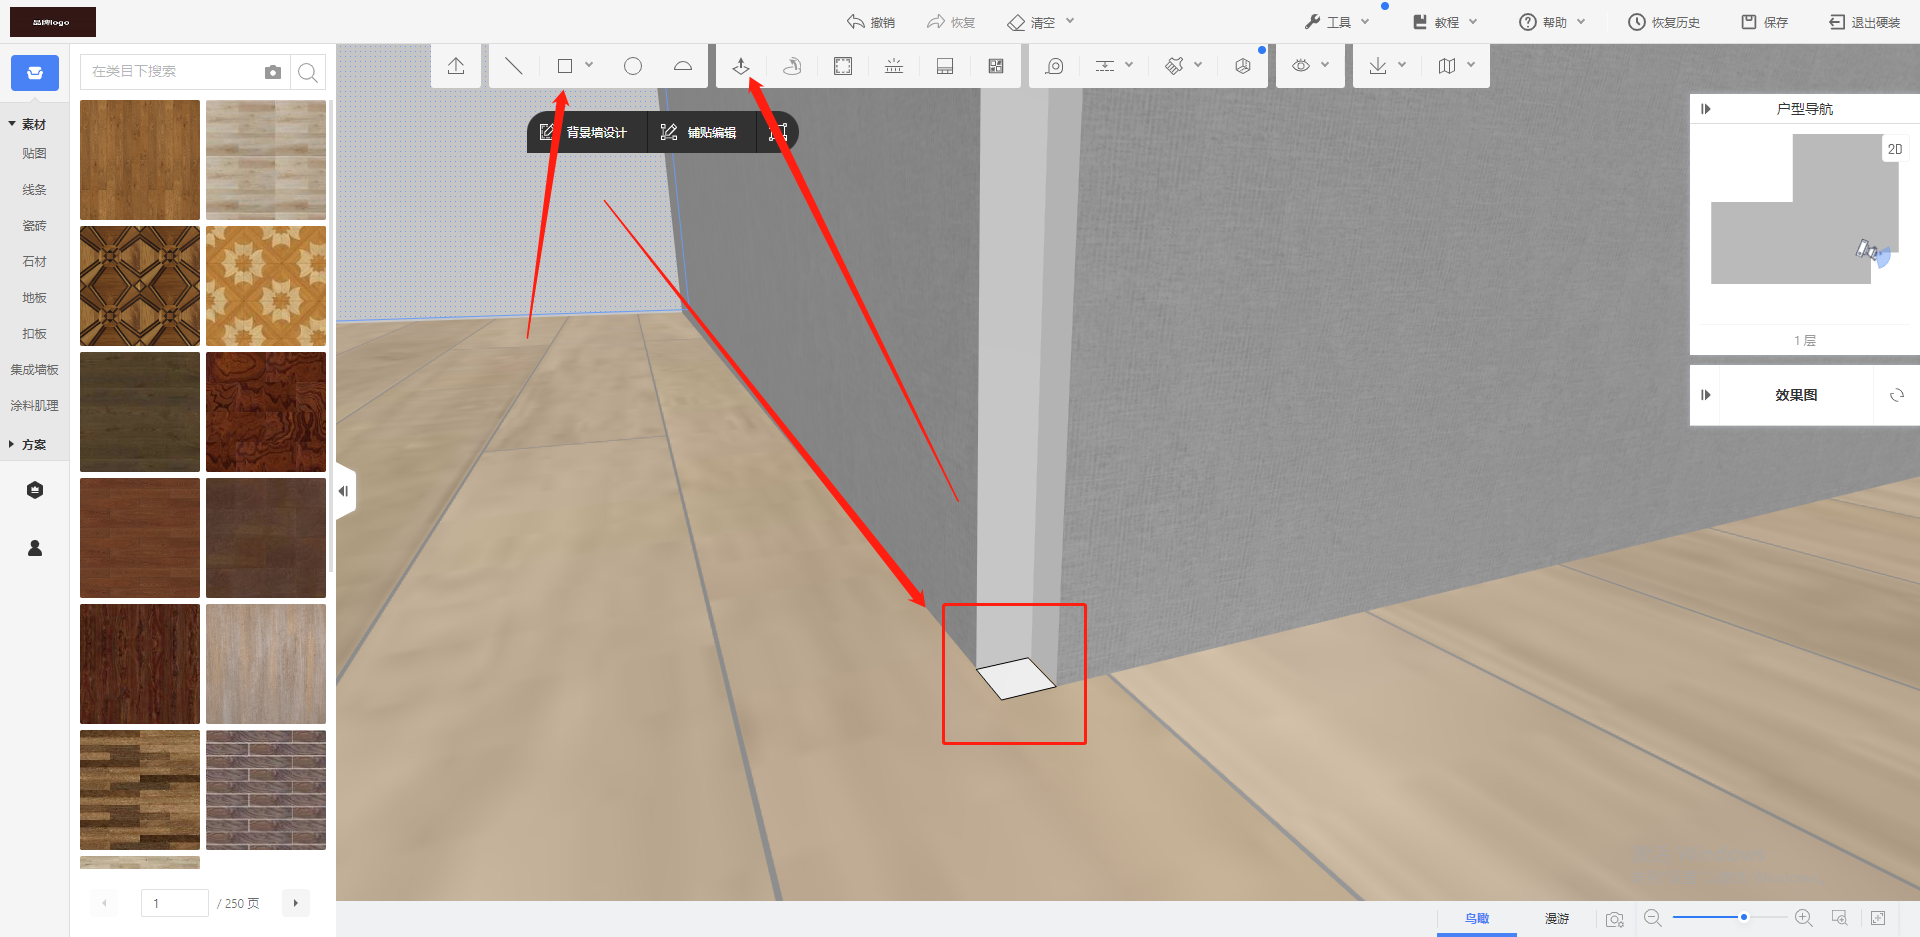Viewport: 1920px width, 937px height.
Task: Click the user profile sidebar icon
Action: [35, 548]
